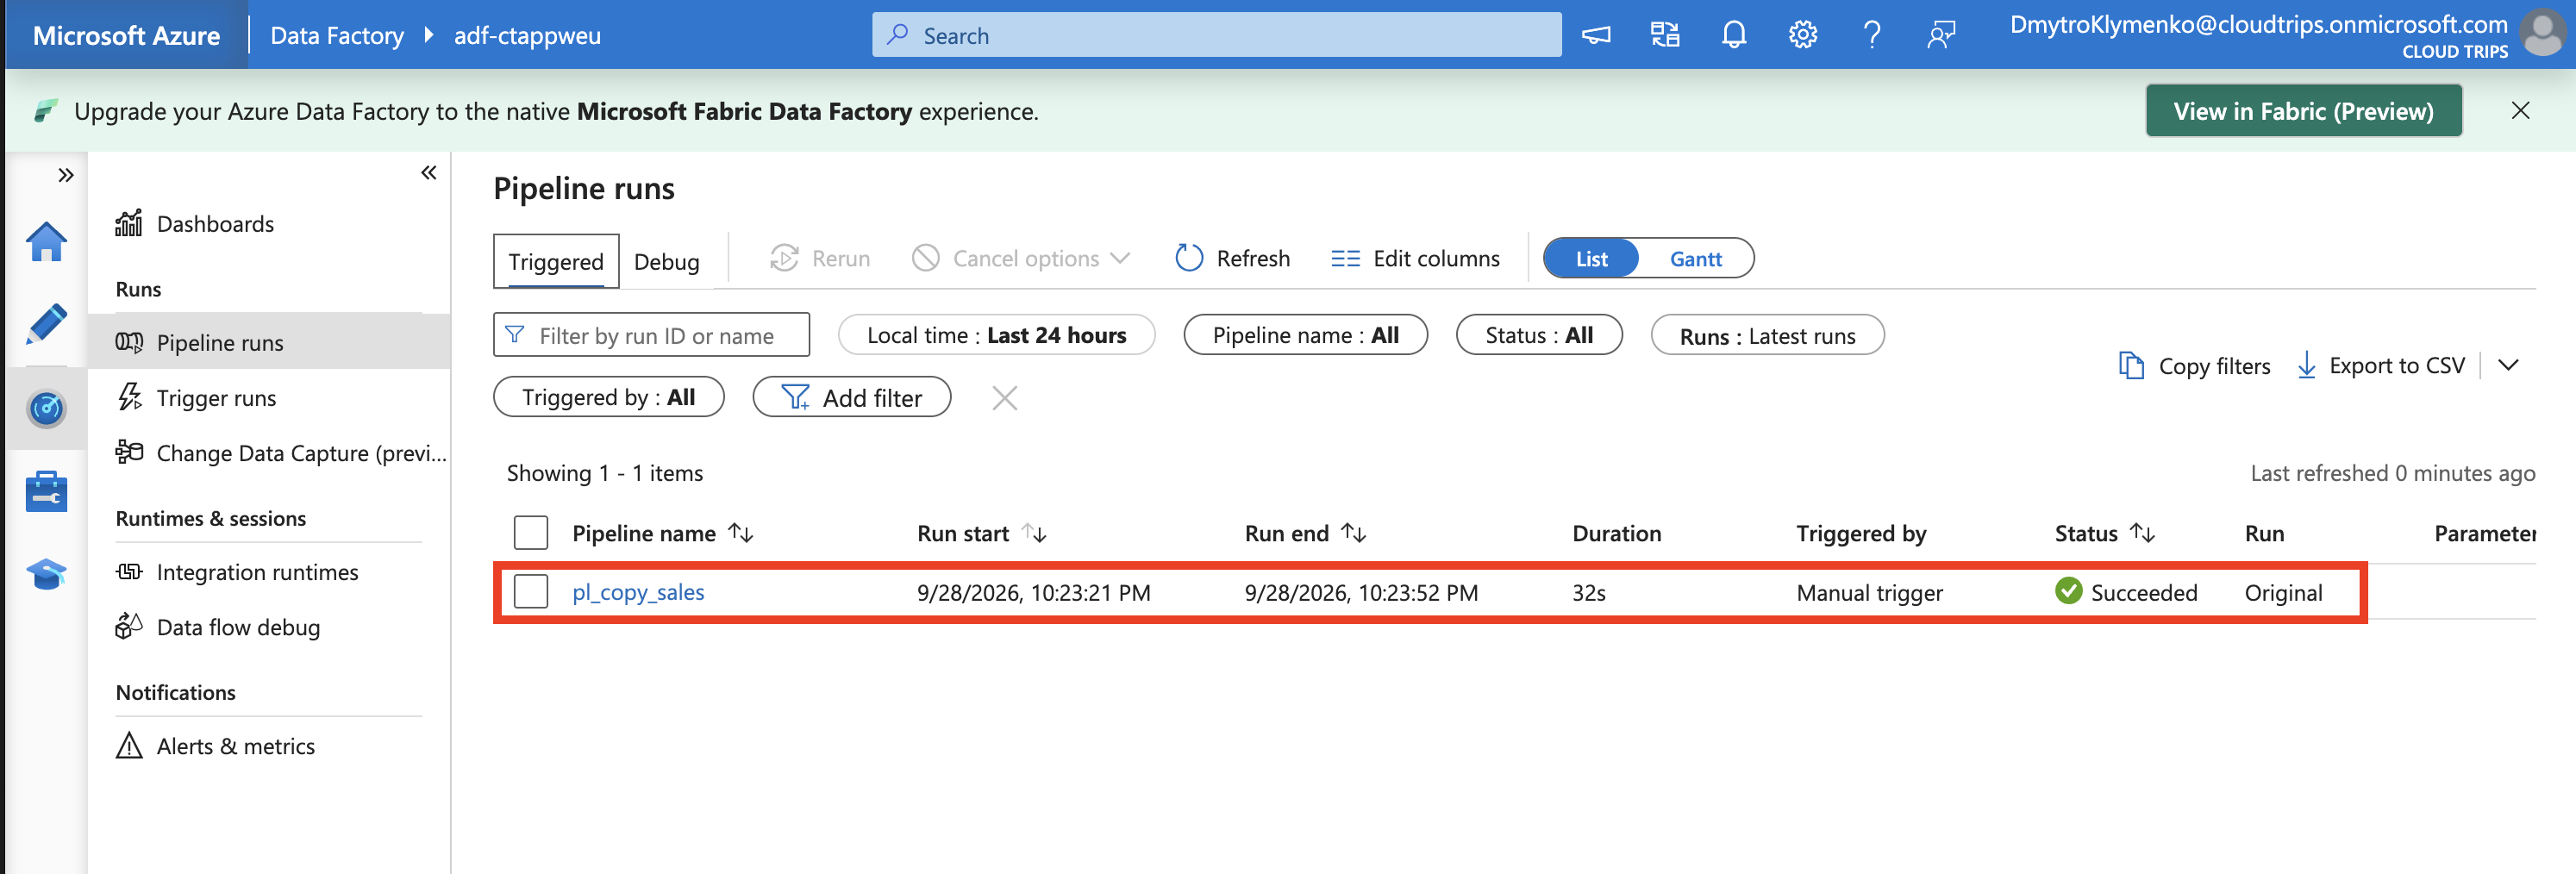Switch to the Gantt view

pos(1695,258)
